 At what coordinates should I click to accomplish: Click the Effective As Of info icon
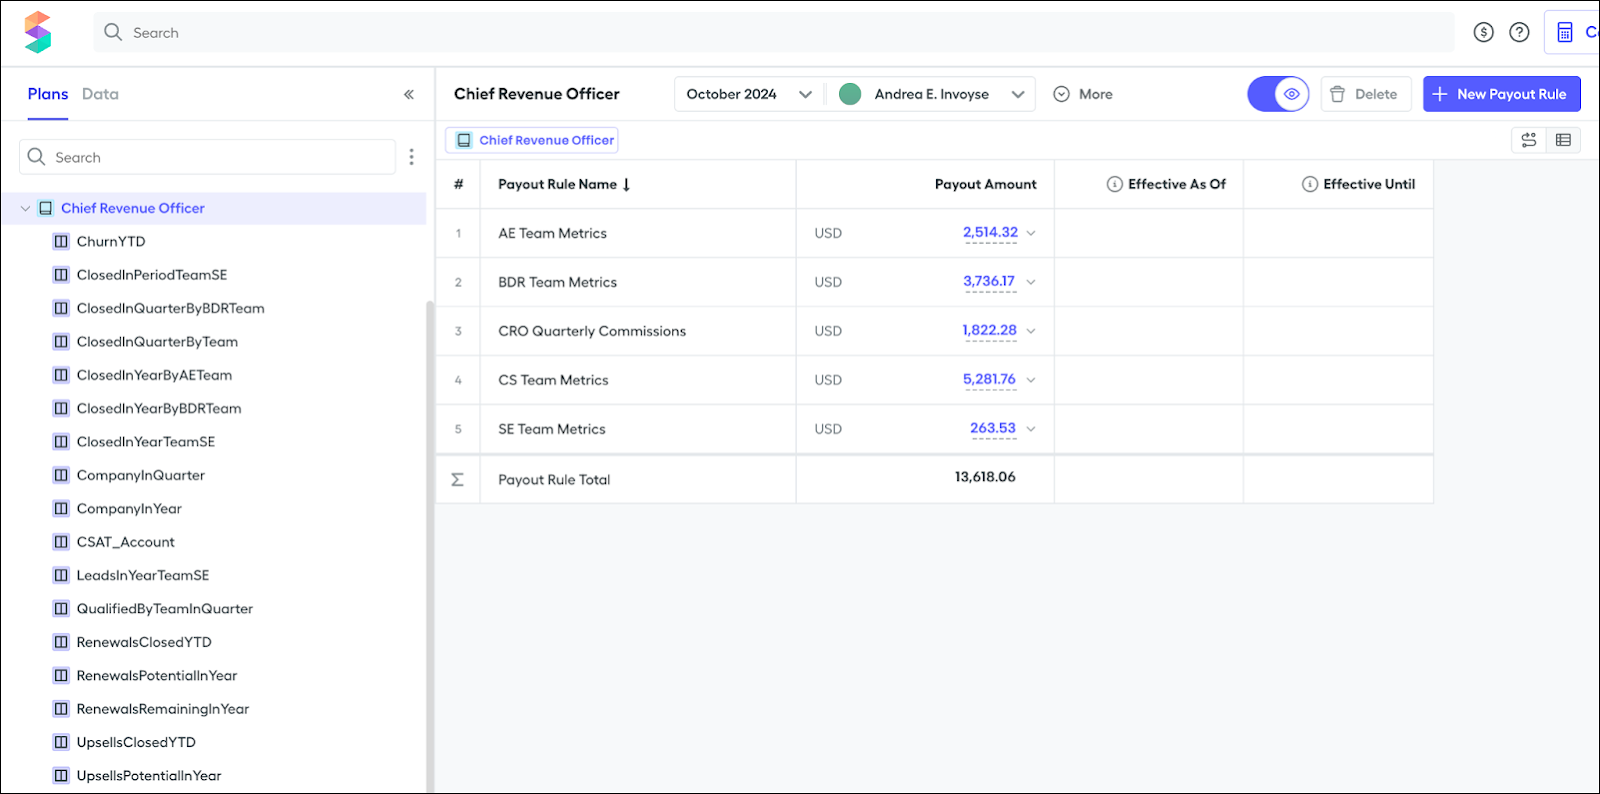(x=1114, y=184)
